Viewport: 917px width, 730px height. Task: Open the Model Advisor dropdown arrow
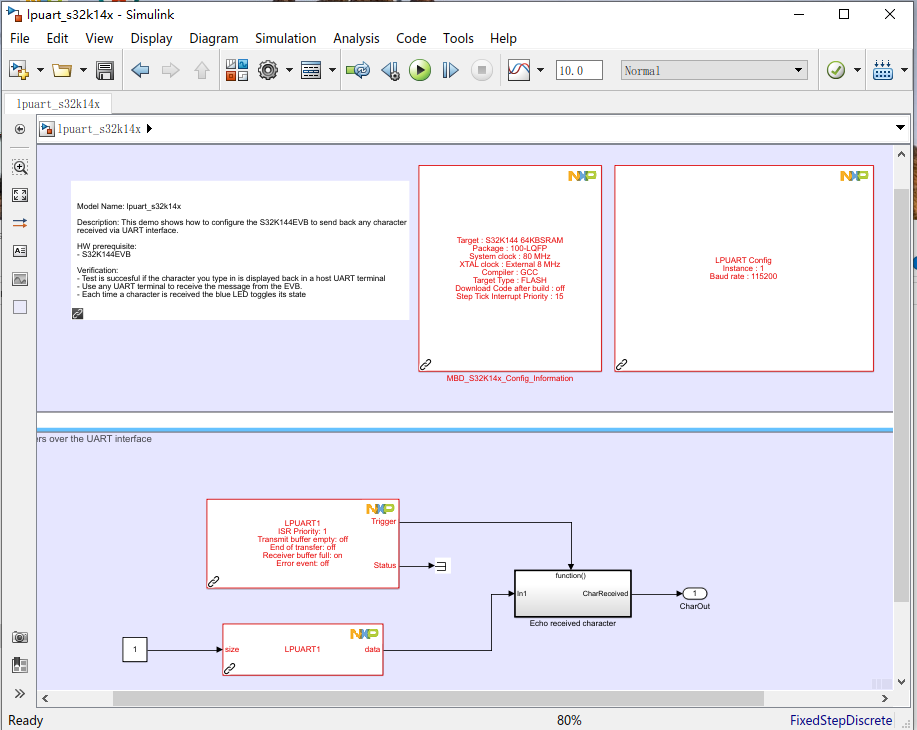(857, 70)
